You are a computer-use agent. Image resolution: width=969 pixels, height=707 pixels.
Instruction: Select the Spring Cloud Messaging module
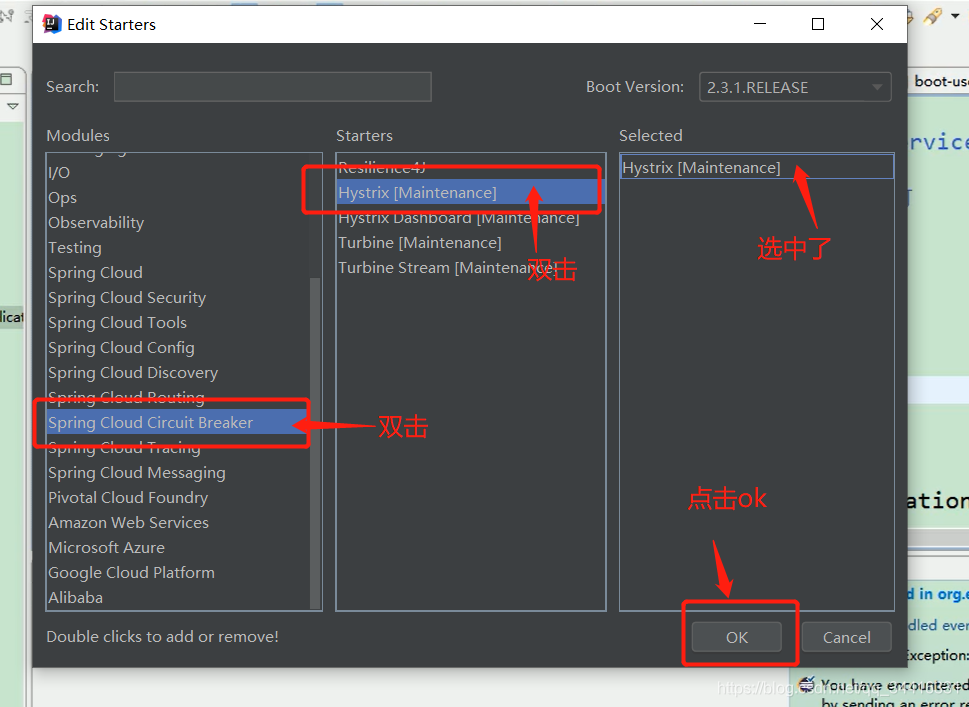point(178,473)
